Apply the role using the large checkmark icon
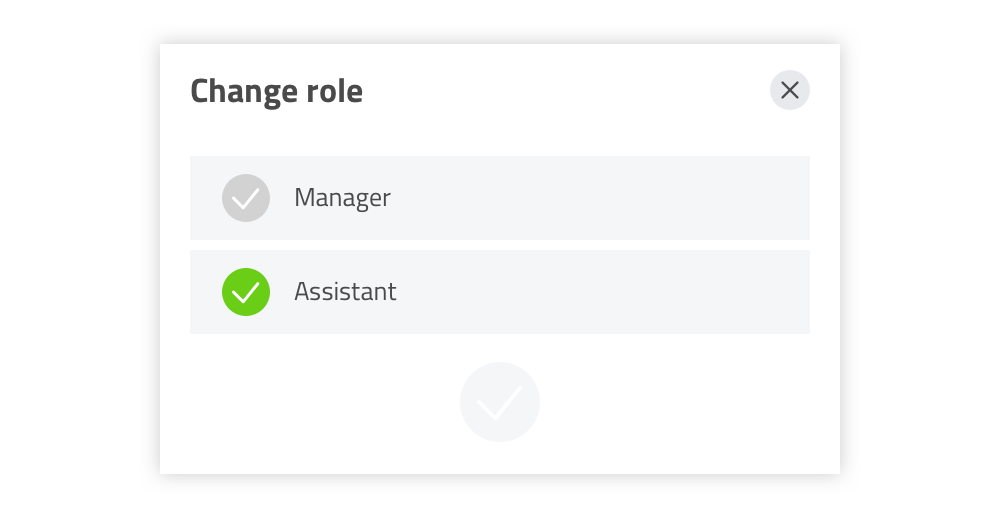Viewport: 1000px width, 520px height. pos(500,402)
